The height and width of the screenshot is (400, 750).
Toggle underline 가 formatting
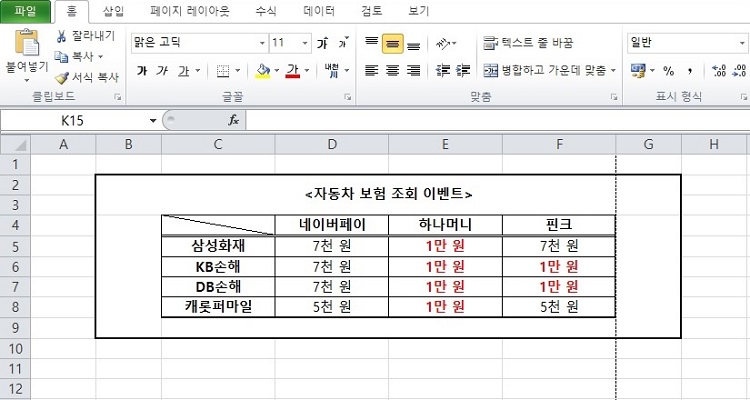tap(183, 71)
